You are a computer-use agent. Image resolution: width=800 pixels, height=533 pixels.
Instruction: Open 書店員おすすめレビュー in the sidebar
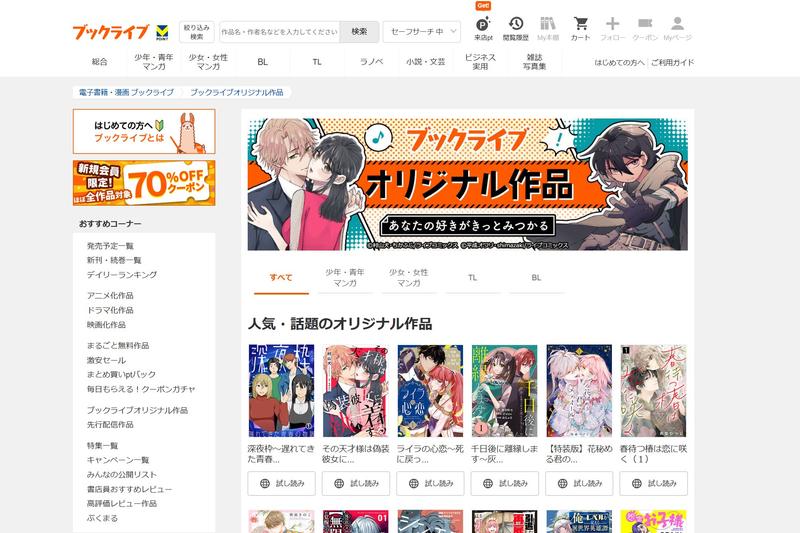pyautogui.click(x=130, y=489)
